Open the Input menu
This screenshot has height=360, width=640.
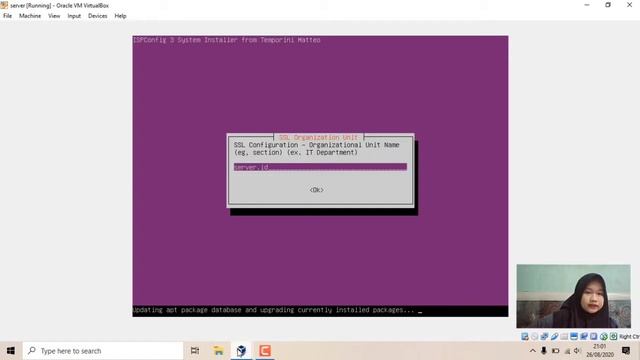pos(74,16)
